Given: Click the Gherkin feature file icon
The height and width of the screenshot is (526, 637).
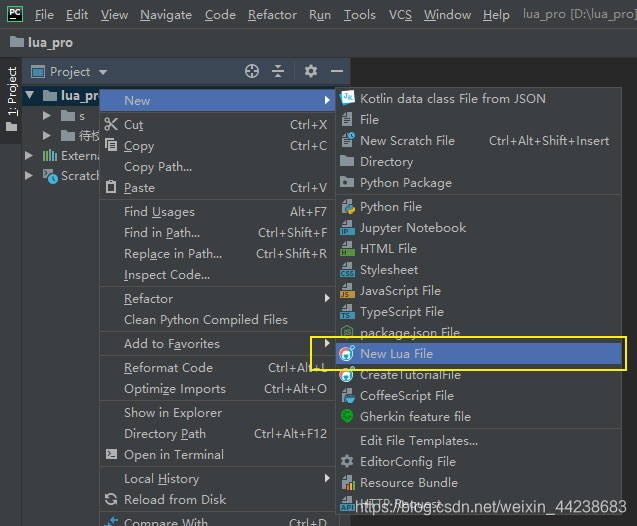Looking at the screenshot, I should (347, 416).
